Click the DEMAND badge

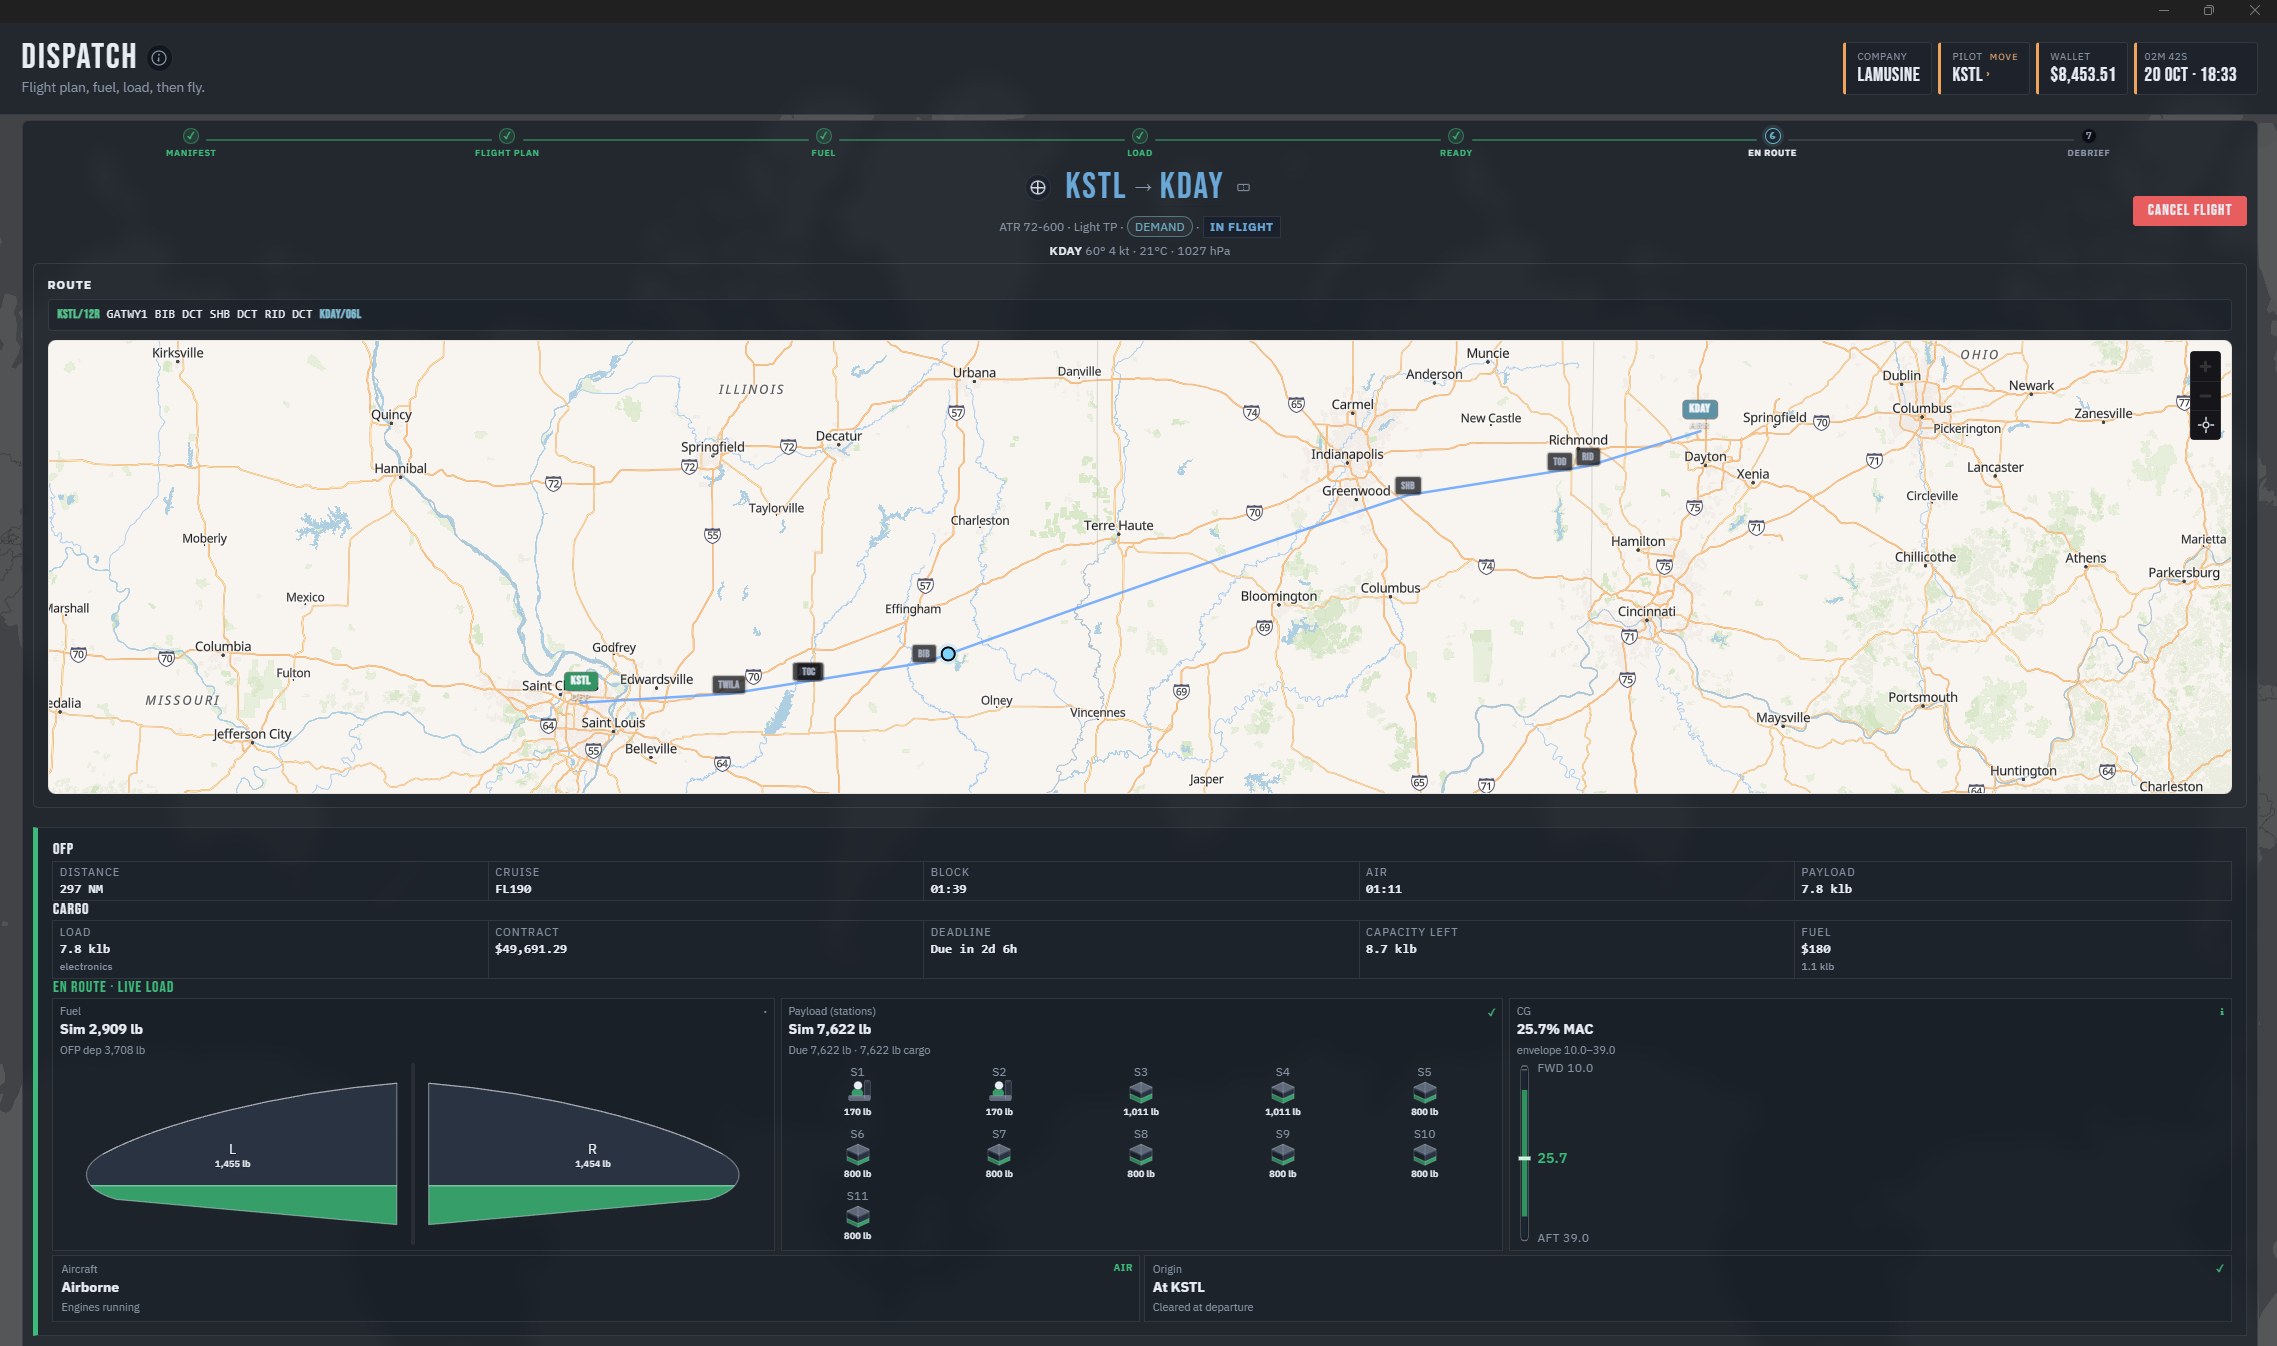point(1159,227)
